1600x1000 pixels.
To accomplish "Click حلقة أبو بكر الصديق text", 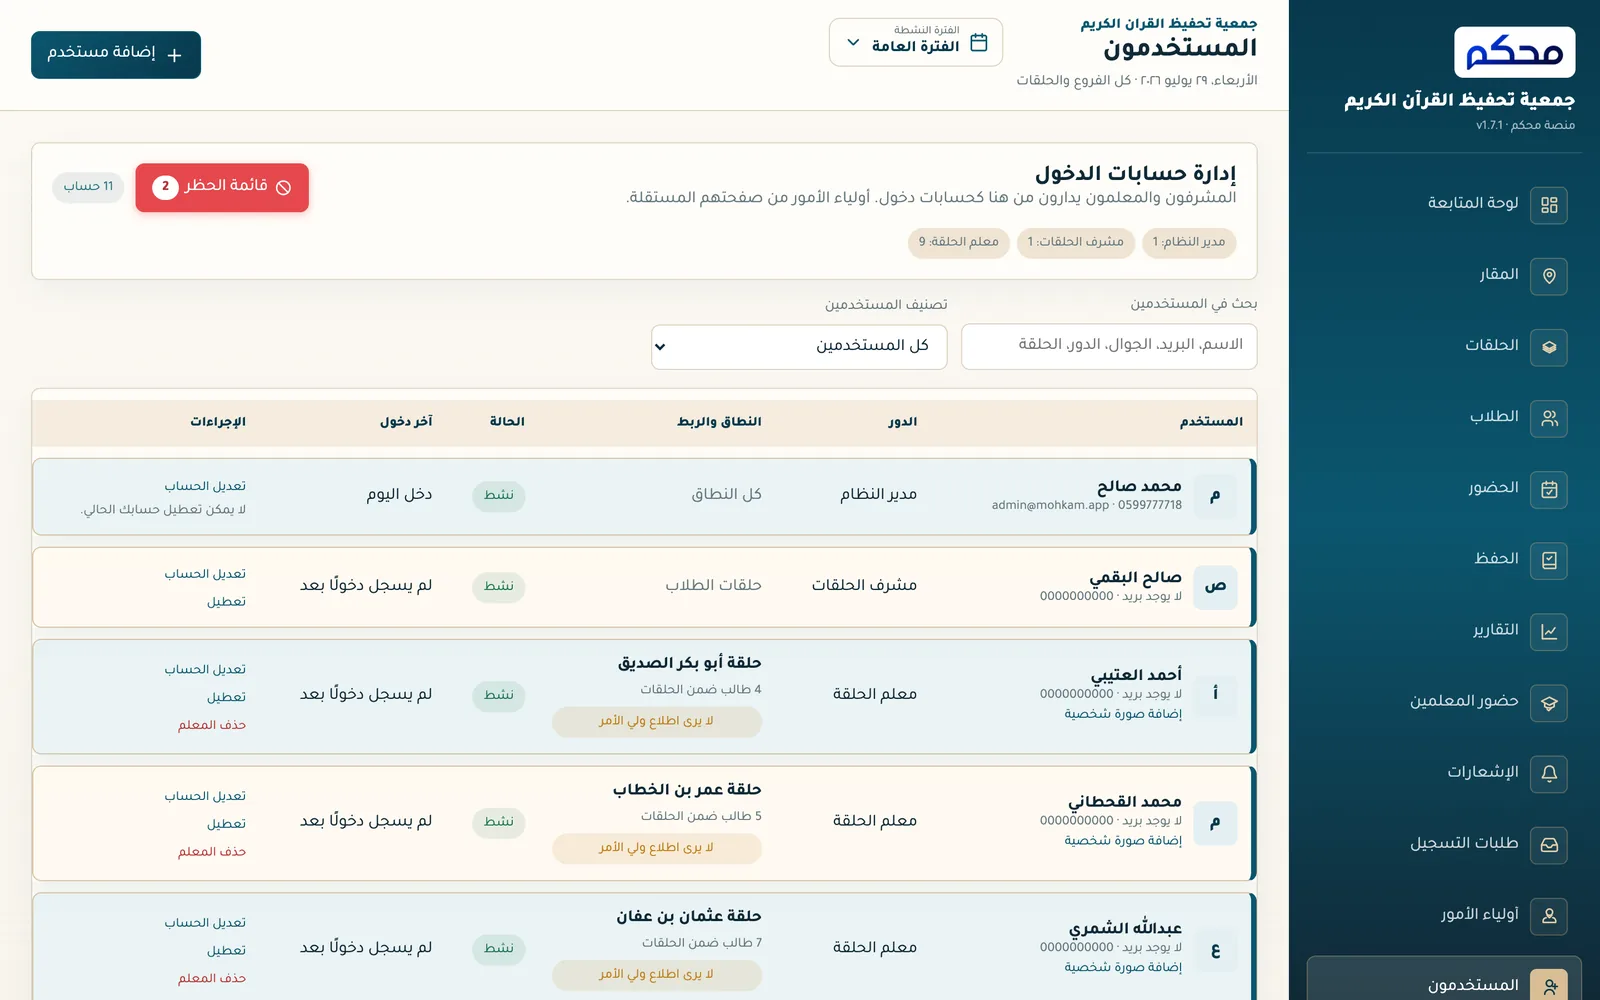I will [x=689, y=663].
